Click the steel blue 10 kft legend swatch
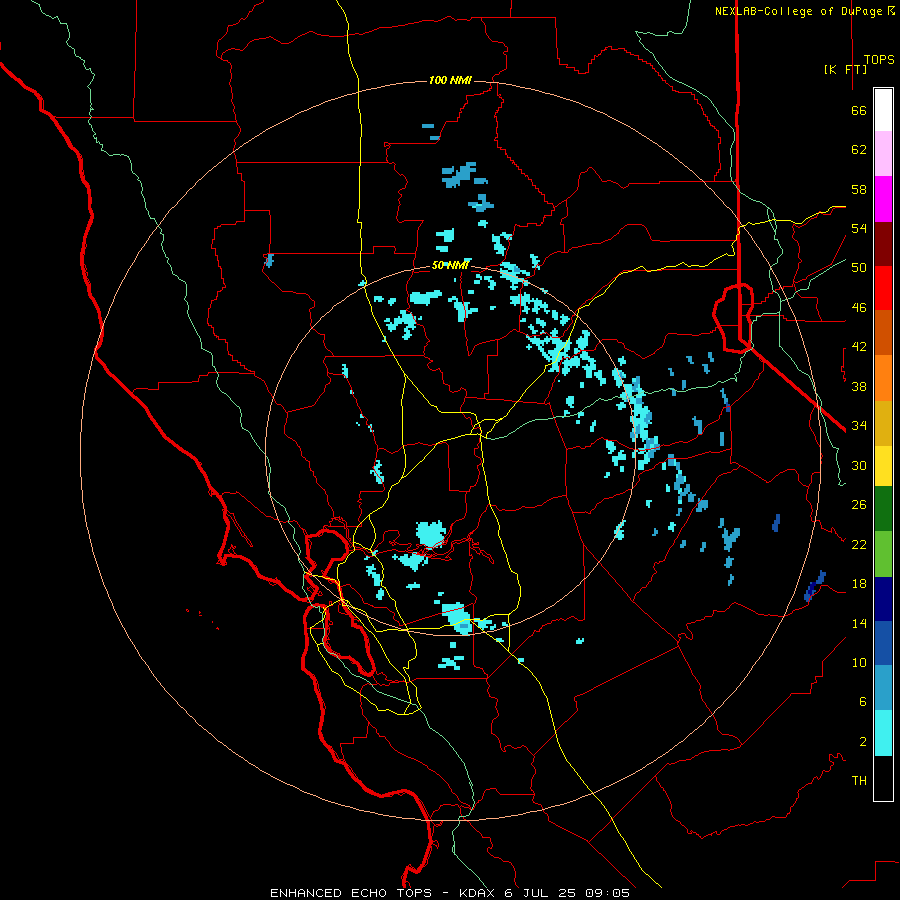 click(x=883, y=688)
